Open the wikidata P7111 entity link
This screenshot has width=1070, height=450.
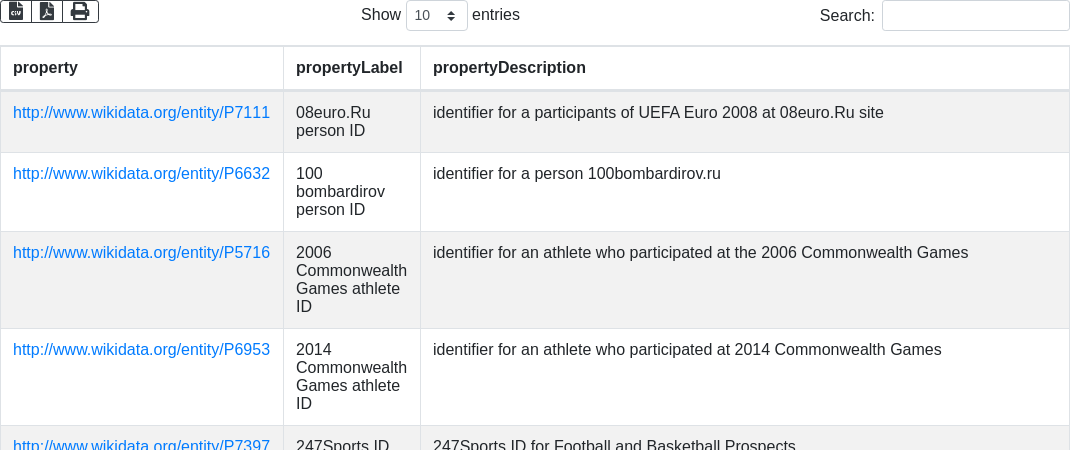click(141, 113)
